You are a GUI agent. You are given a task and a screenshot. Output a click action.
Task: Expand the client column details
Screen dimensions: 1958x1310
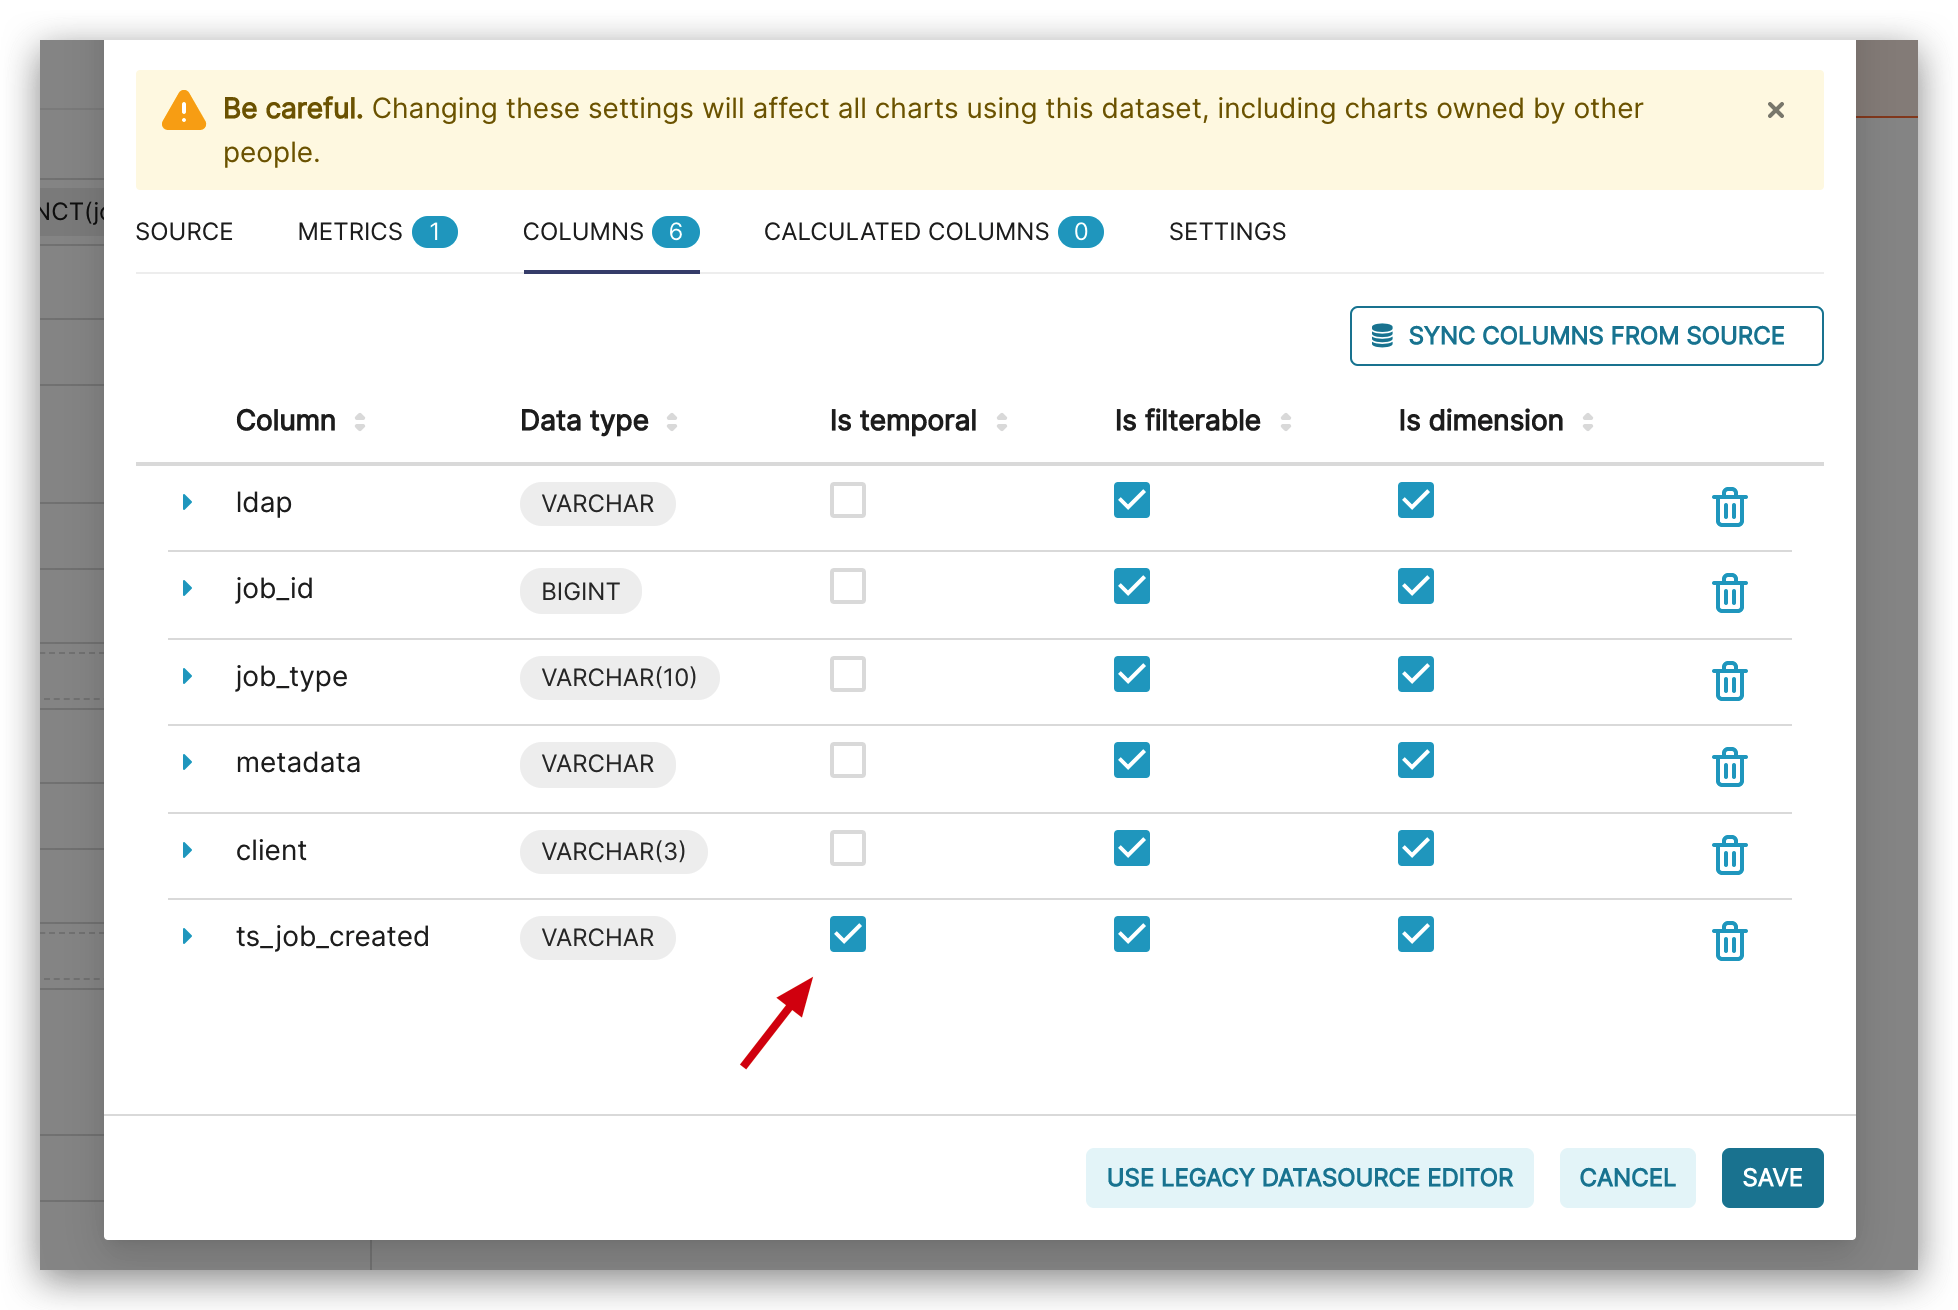tap(187, 849)
